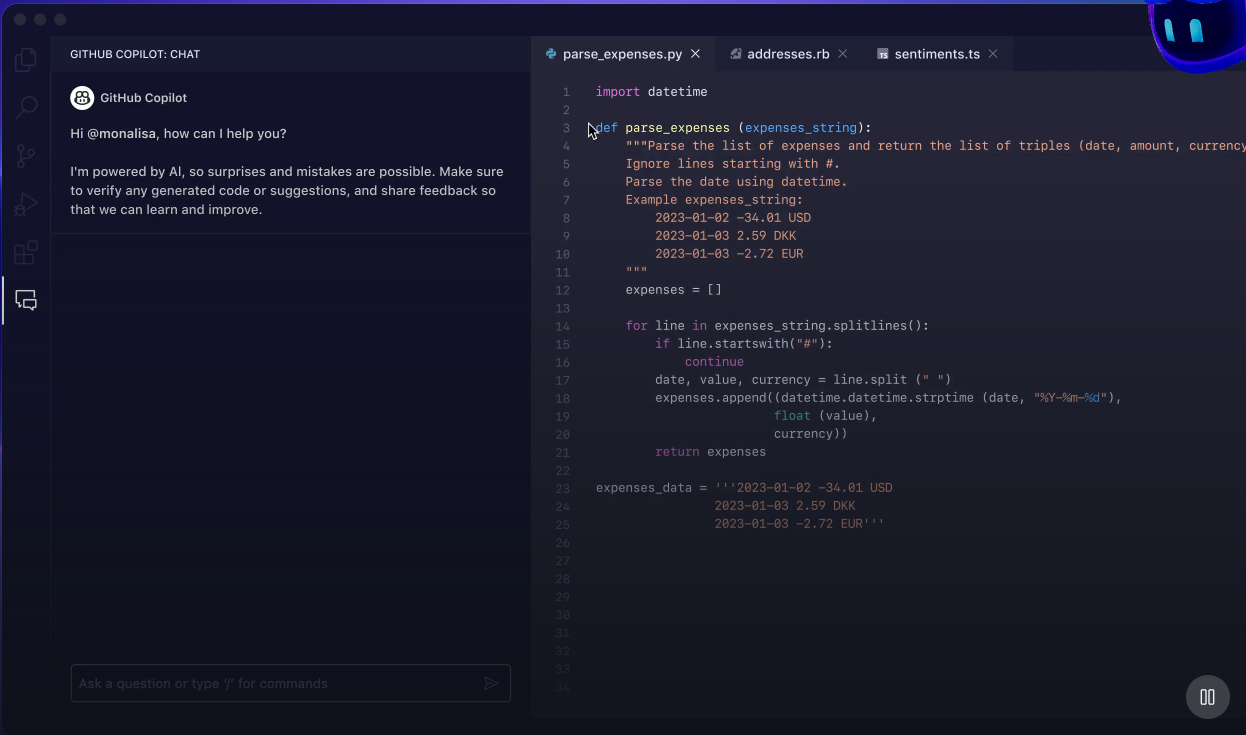The width and height of the screenshot is (1246, 735).
Task: Open the Explorer files icon in activity bar
Action: (26, 60)
